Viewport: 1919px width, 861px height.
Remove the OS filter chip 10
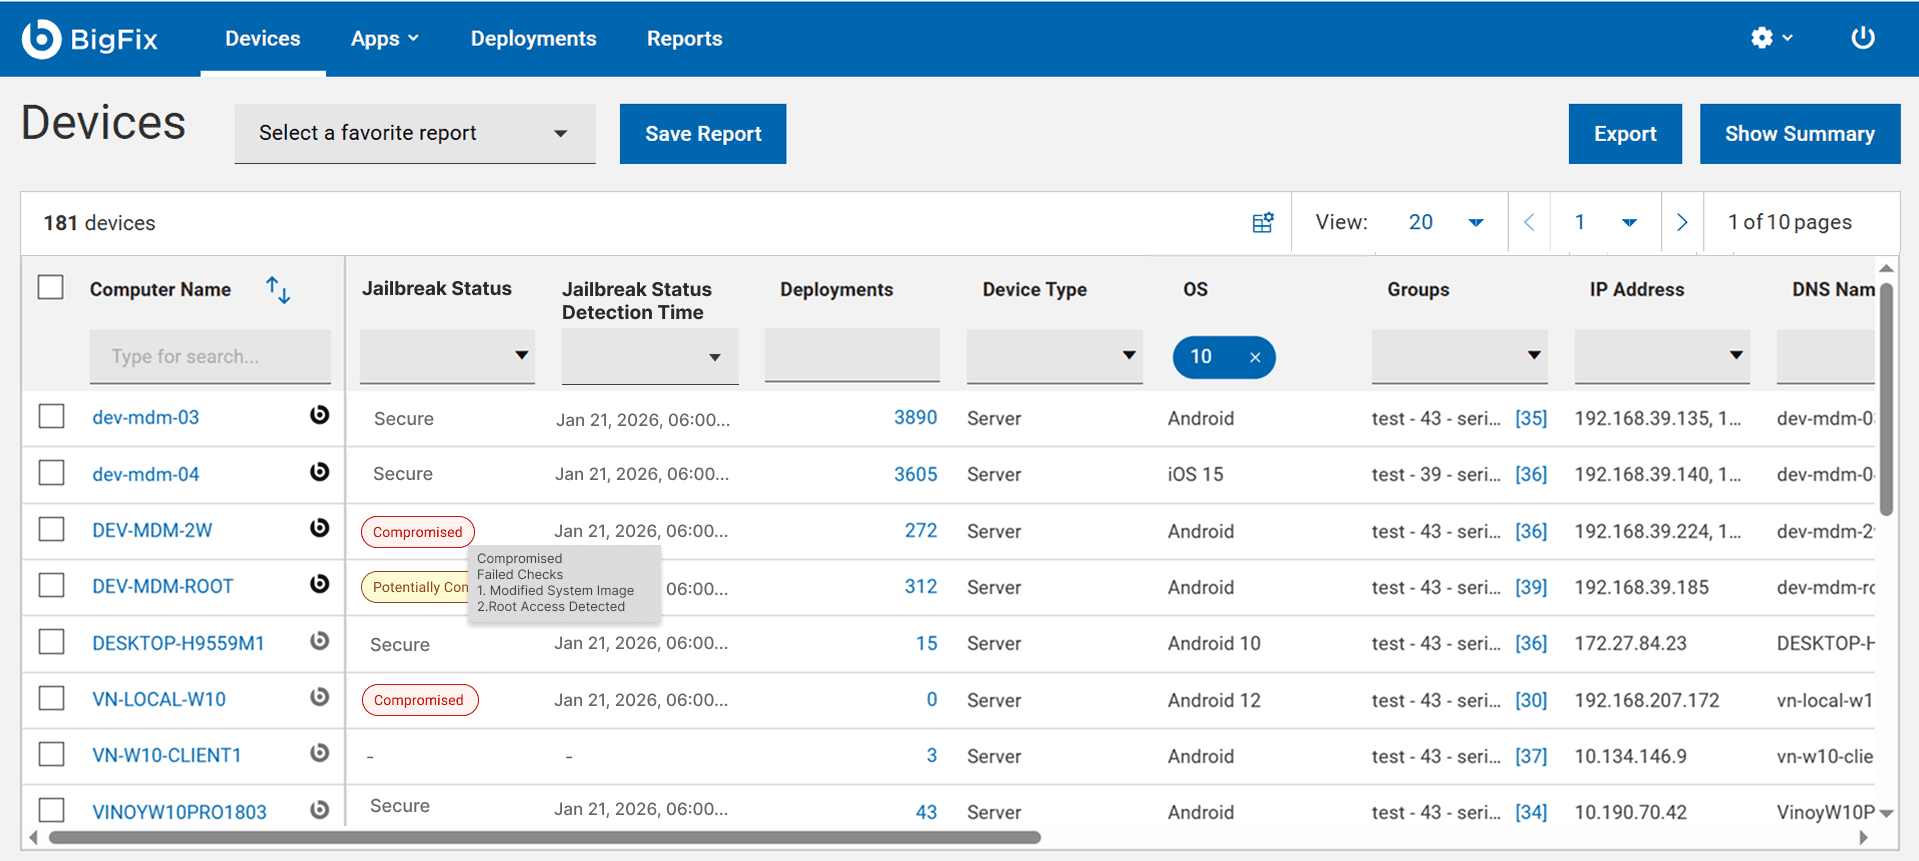1255,358
